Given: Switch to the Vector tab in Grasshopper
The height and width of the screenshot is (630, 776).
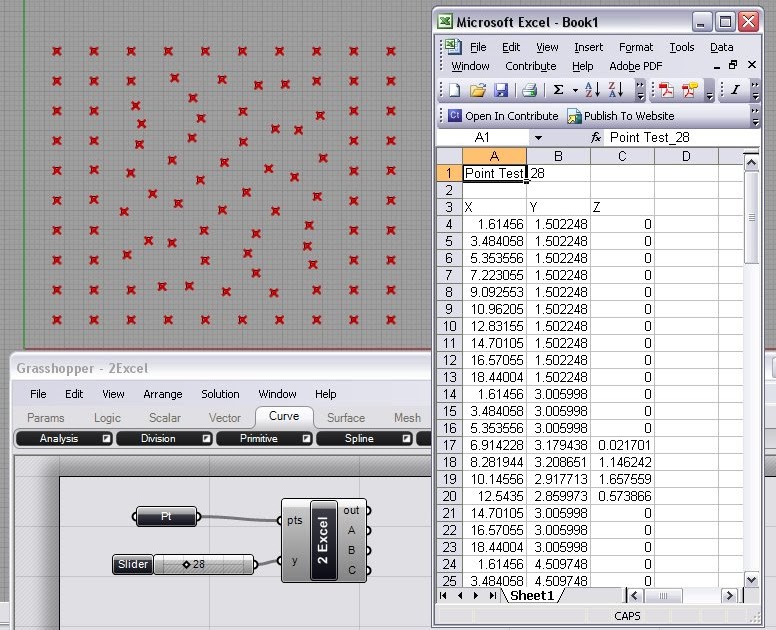Looking at the screenshot, I should click(x=225, y=418).
